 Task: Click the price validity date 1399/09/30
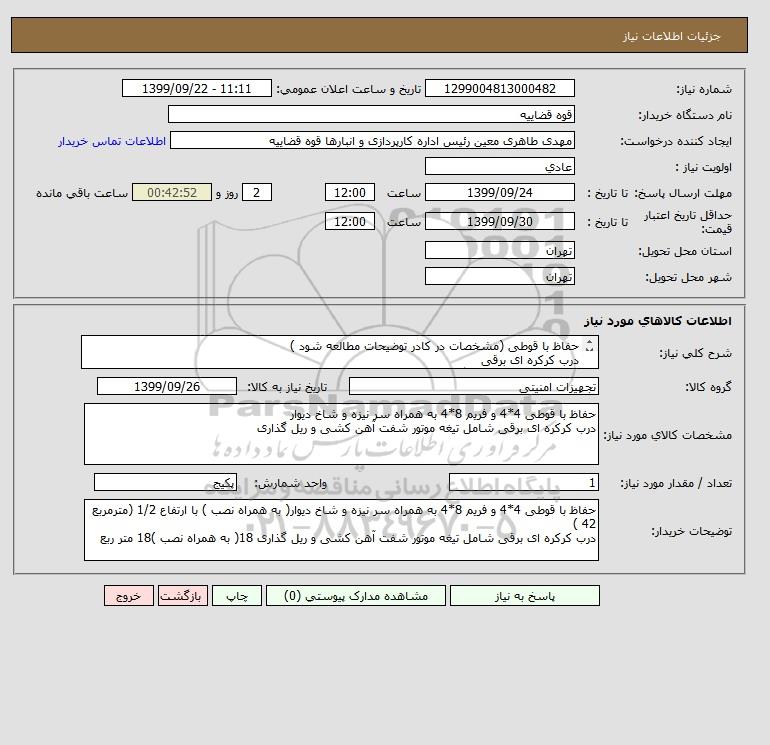pyautogui.click(x=499, y=222)
